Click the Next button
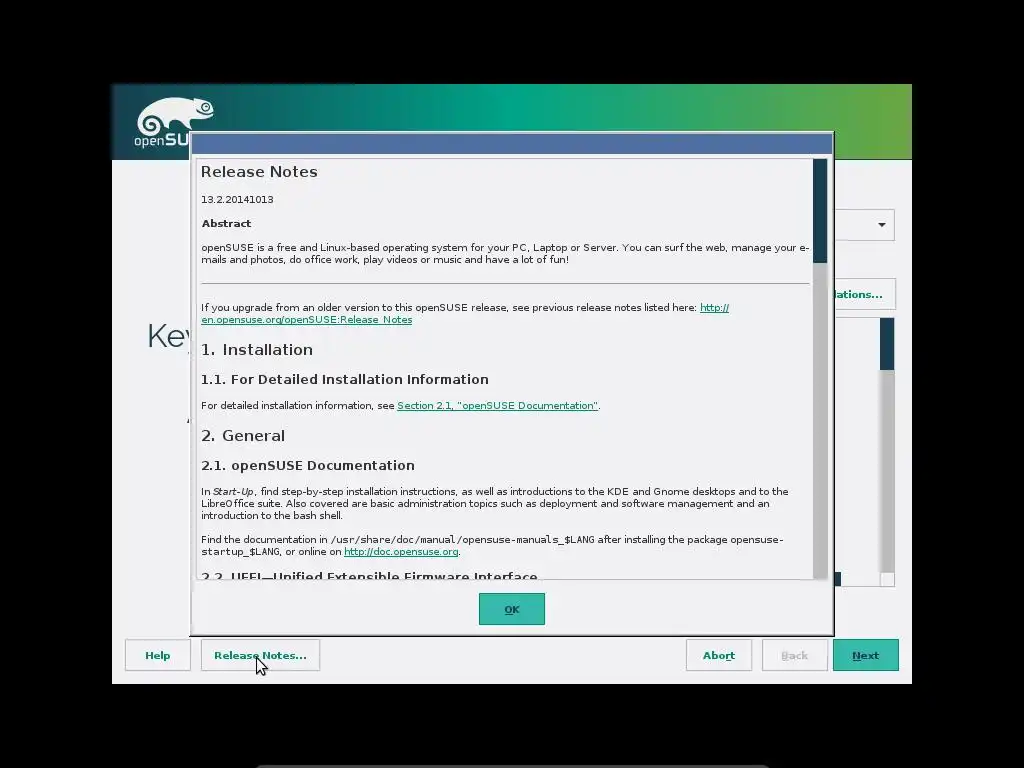This screenshot has height=768, width=1024. coord(865,655)
